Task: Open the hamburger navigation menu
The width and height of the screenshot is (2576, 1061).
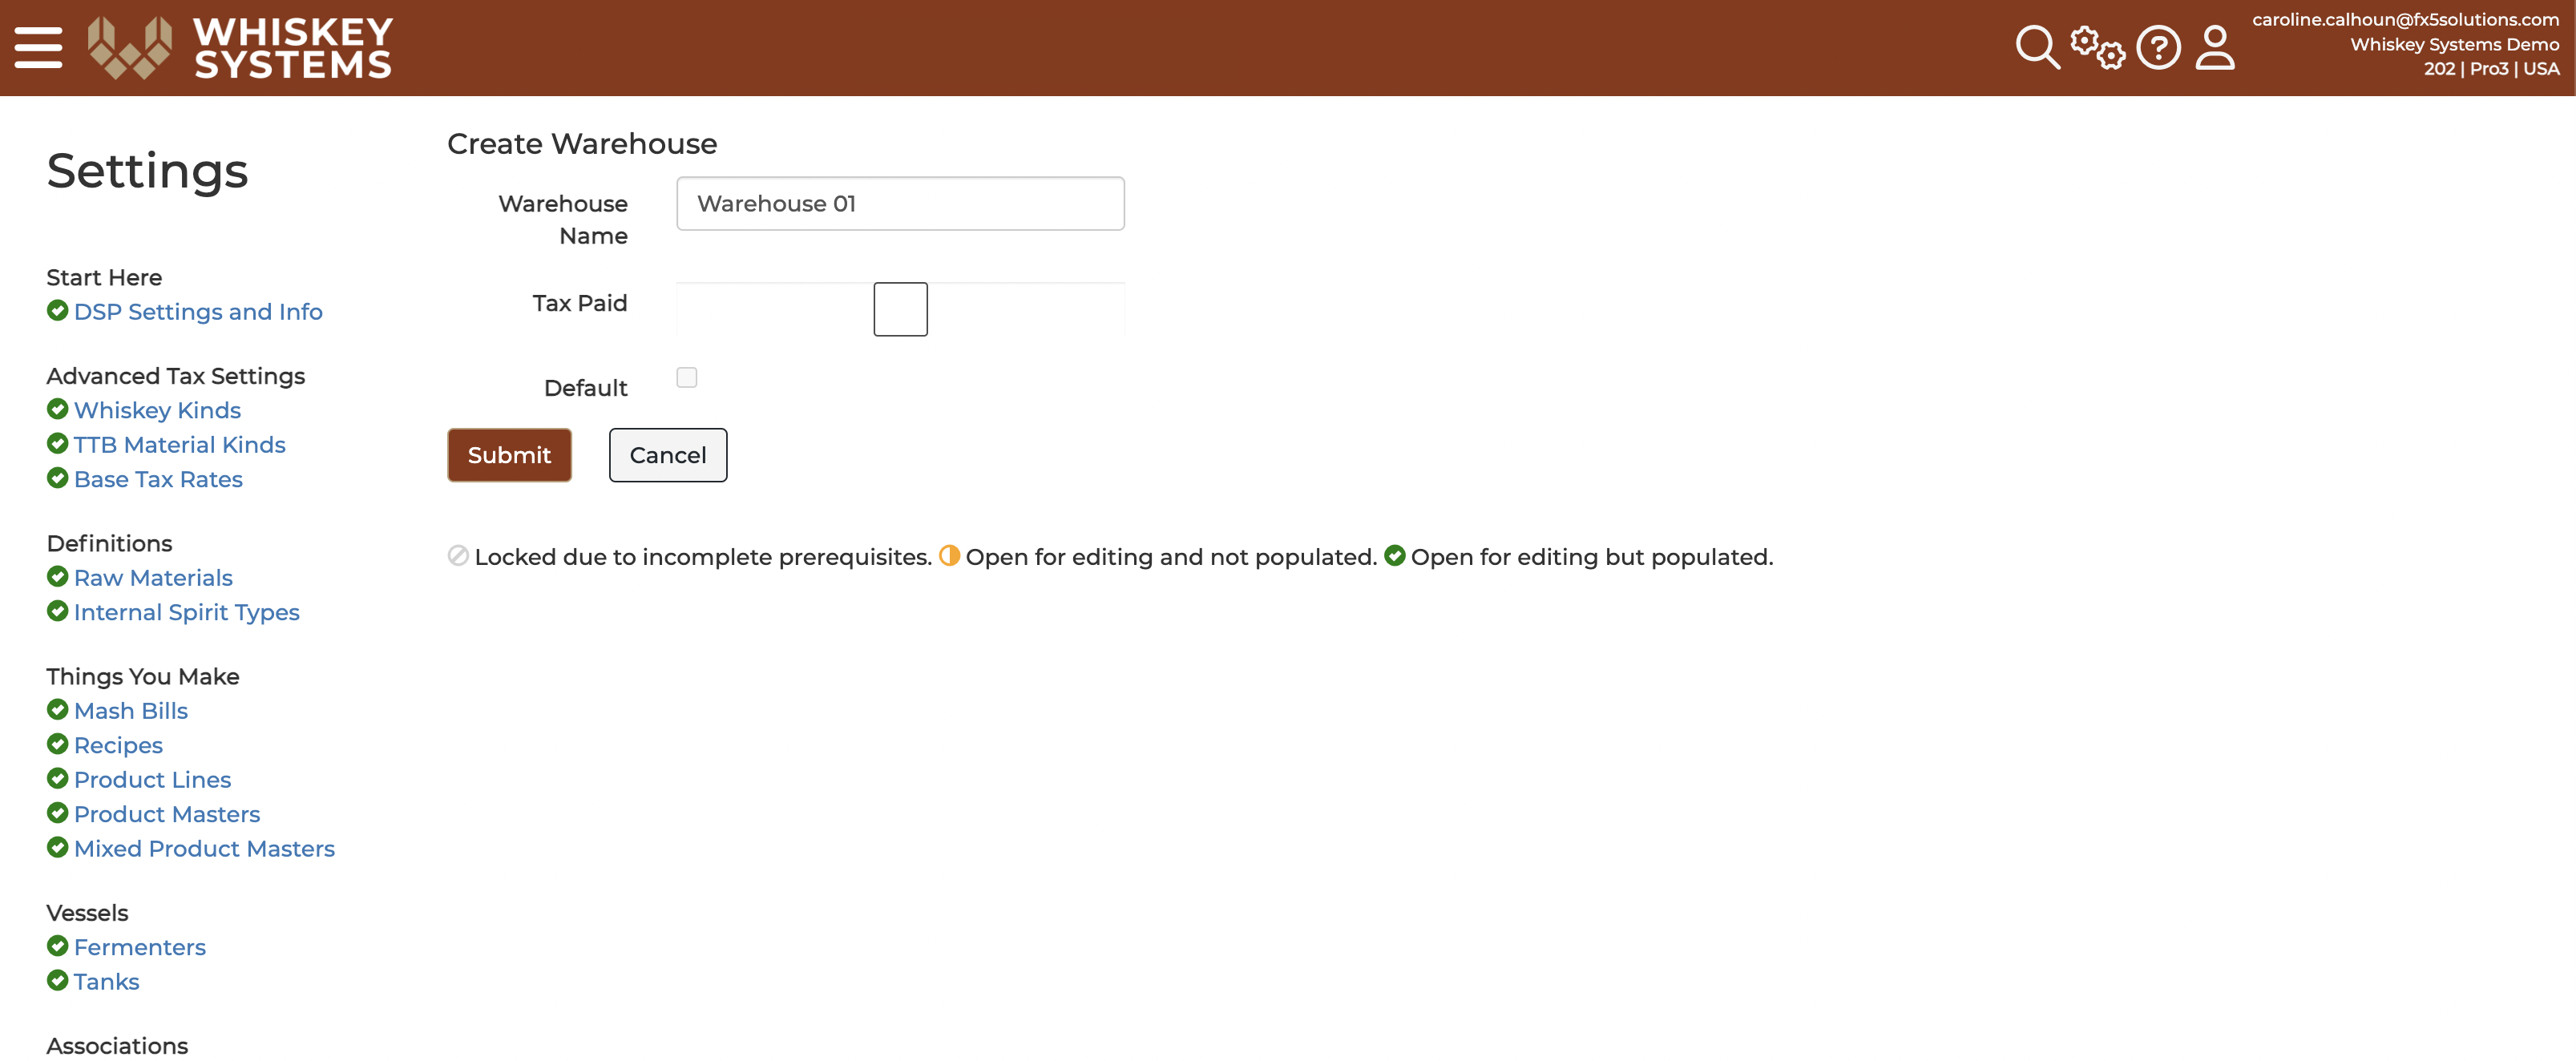Action: pyautogui.click(x=38, y=48)
